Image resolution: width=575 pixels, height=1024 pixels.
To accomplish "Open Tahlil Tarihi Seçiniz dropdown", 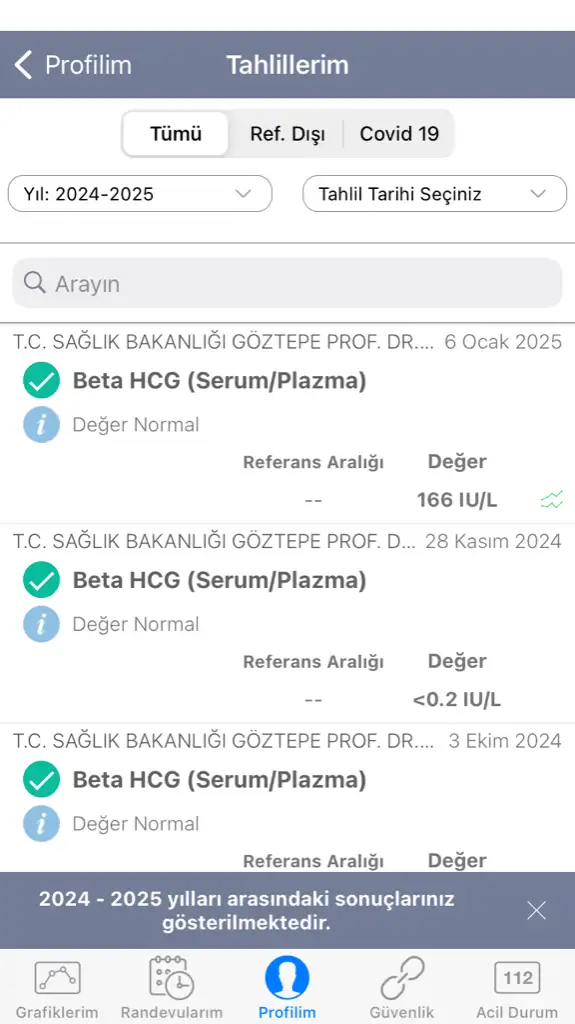I will (435, 194).
